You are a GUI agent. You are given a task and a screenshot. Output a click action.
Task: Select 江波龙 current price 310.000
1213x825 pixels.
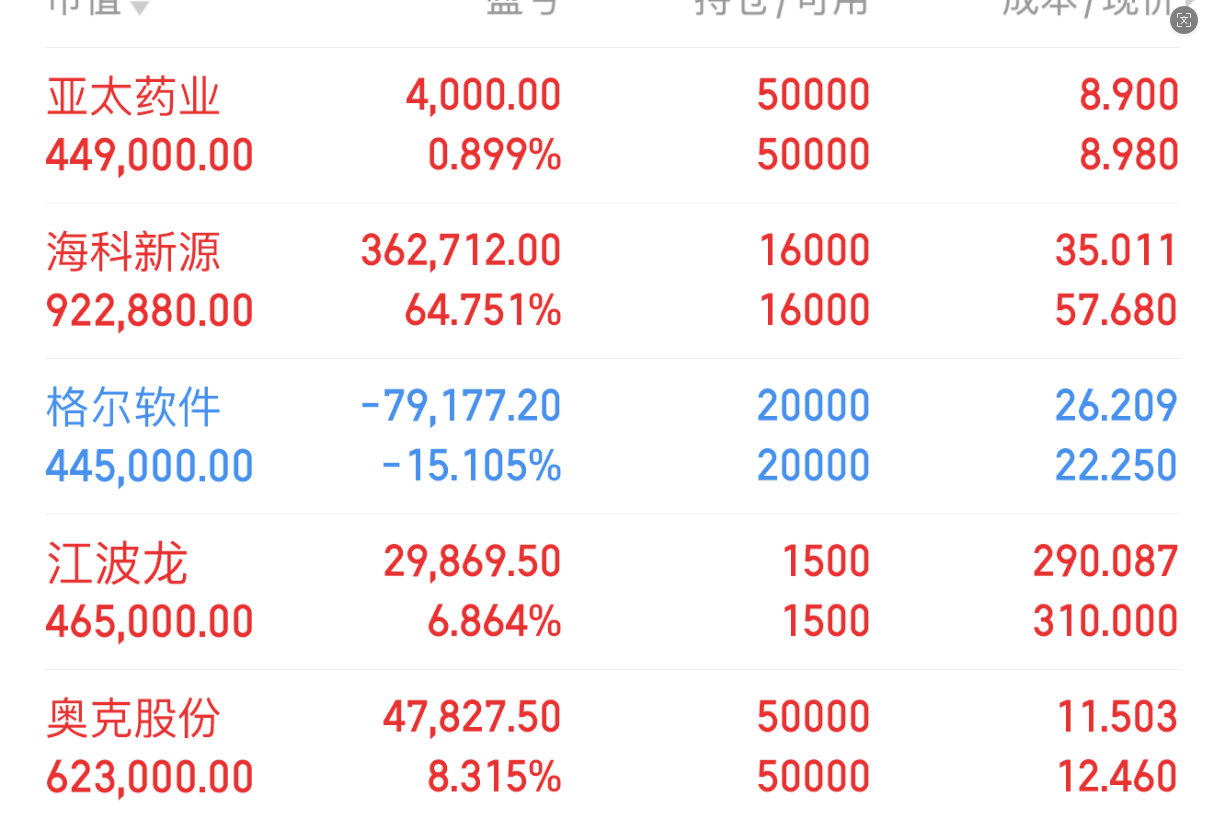[1106, 622]
